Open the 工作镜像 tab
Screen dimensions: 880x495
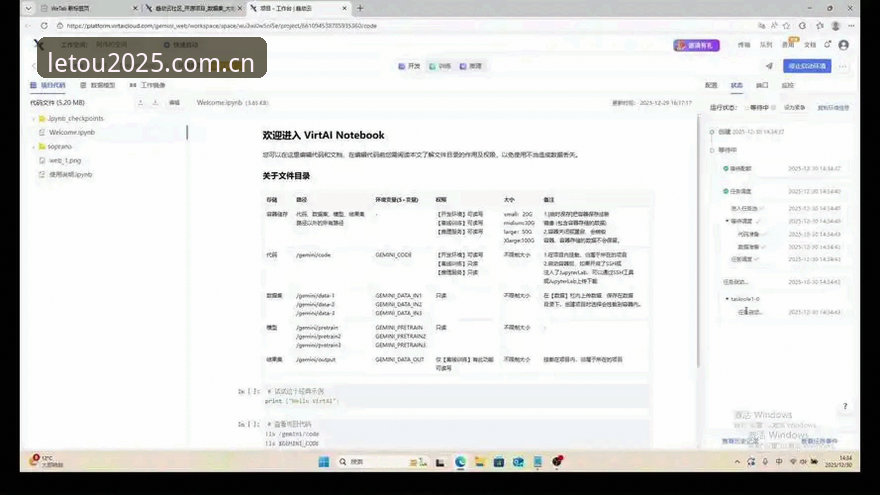click(x=148, y=85)
